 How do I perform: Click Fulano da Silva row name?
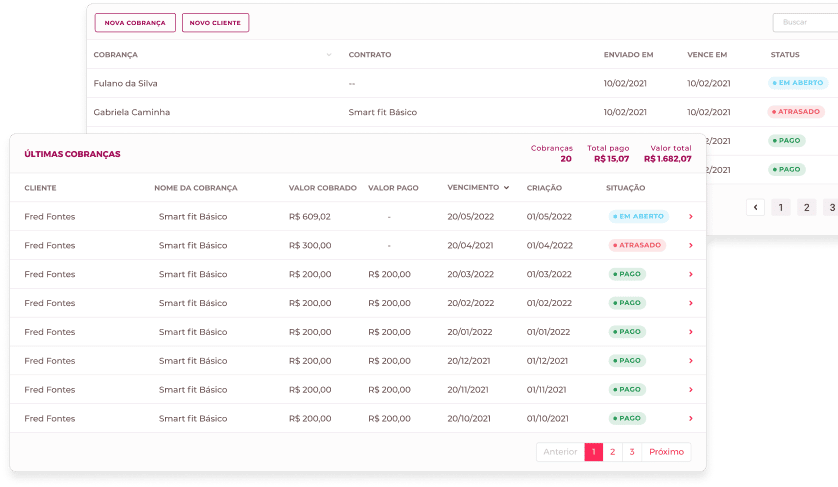pos(126,83)
